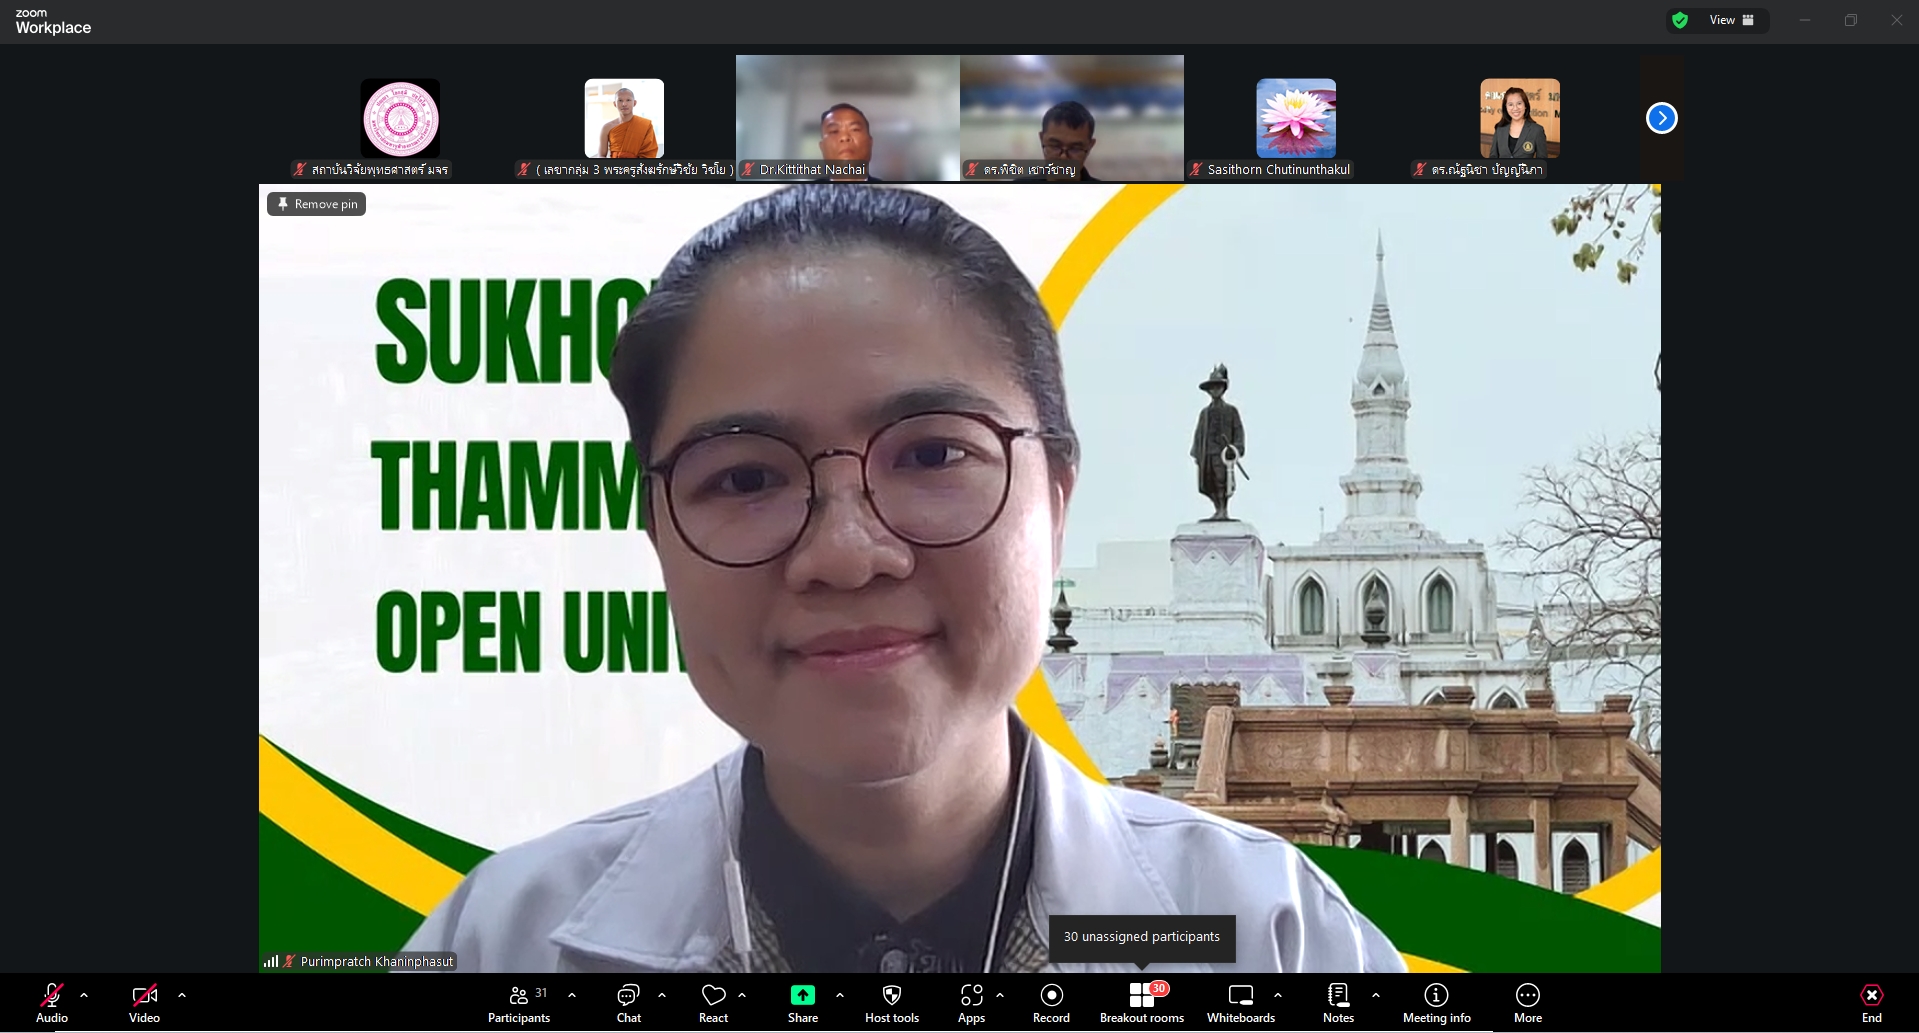This screenshot has width=1919, height=1033.
Task: Open Host tools shield icon
Action: point(891,996)
